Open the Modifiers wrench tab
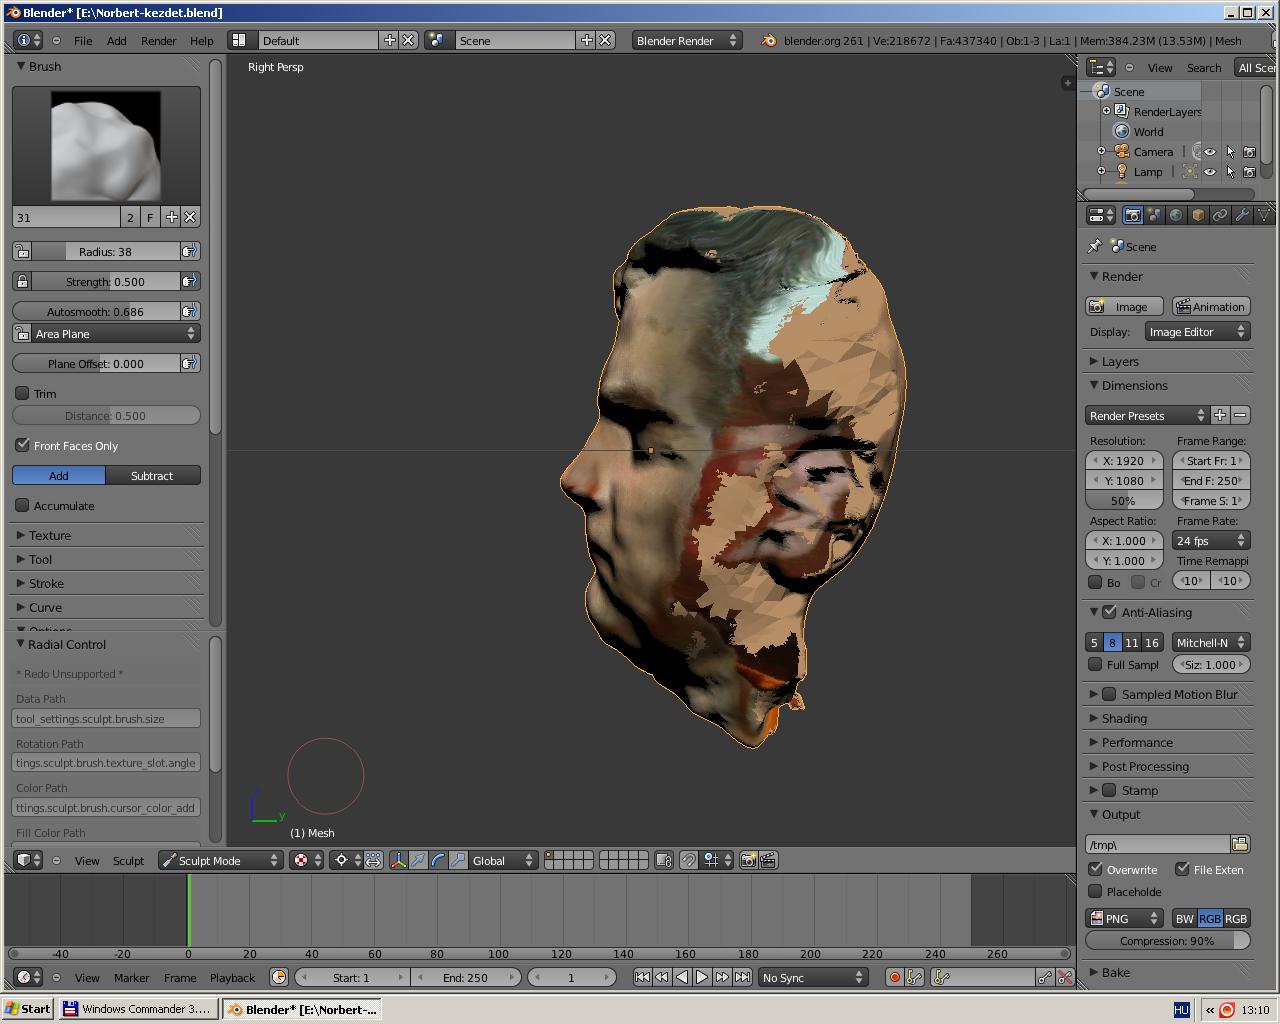The width and height of the screenshot is (1280, 1024). click(x=1242, y=215)
